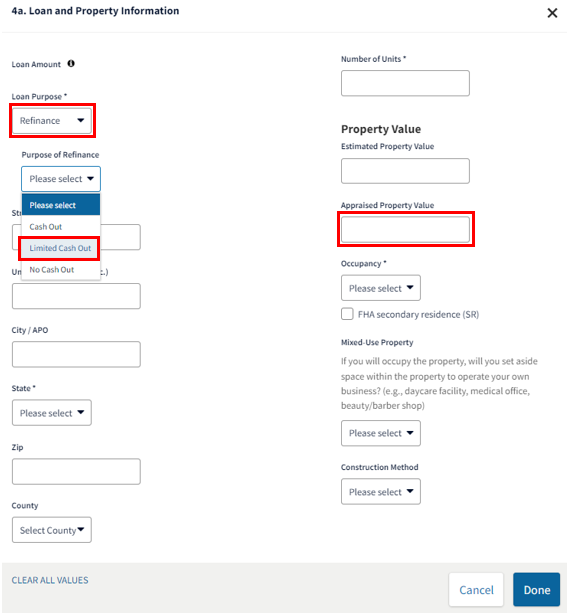Click the Cancel button

point(476,590)
